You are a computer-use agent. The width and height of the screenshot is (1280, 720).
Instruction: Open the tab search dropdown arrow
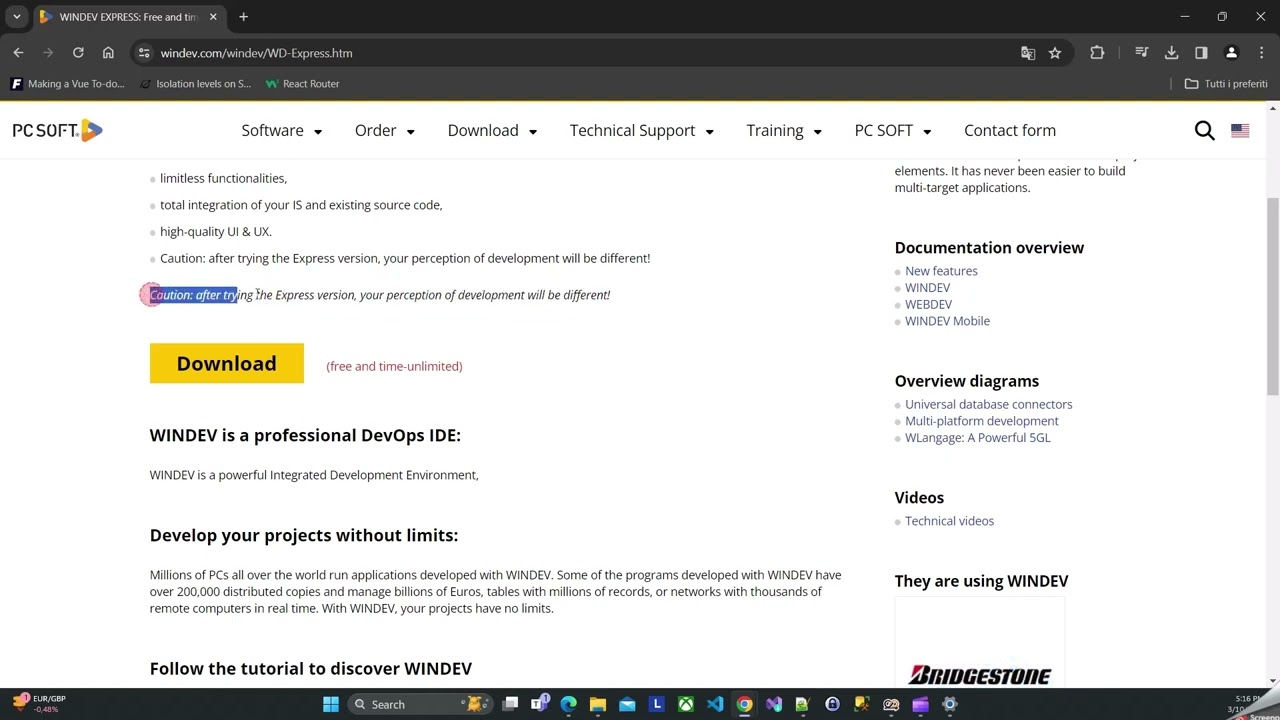[17, 17]
